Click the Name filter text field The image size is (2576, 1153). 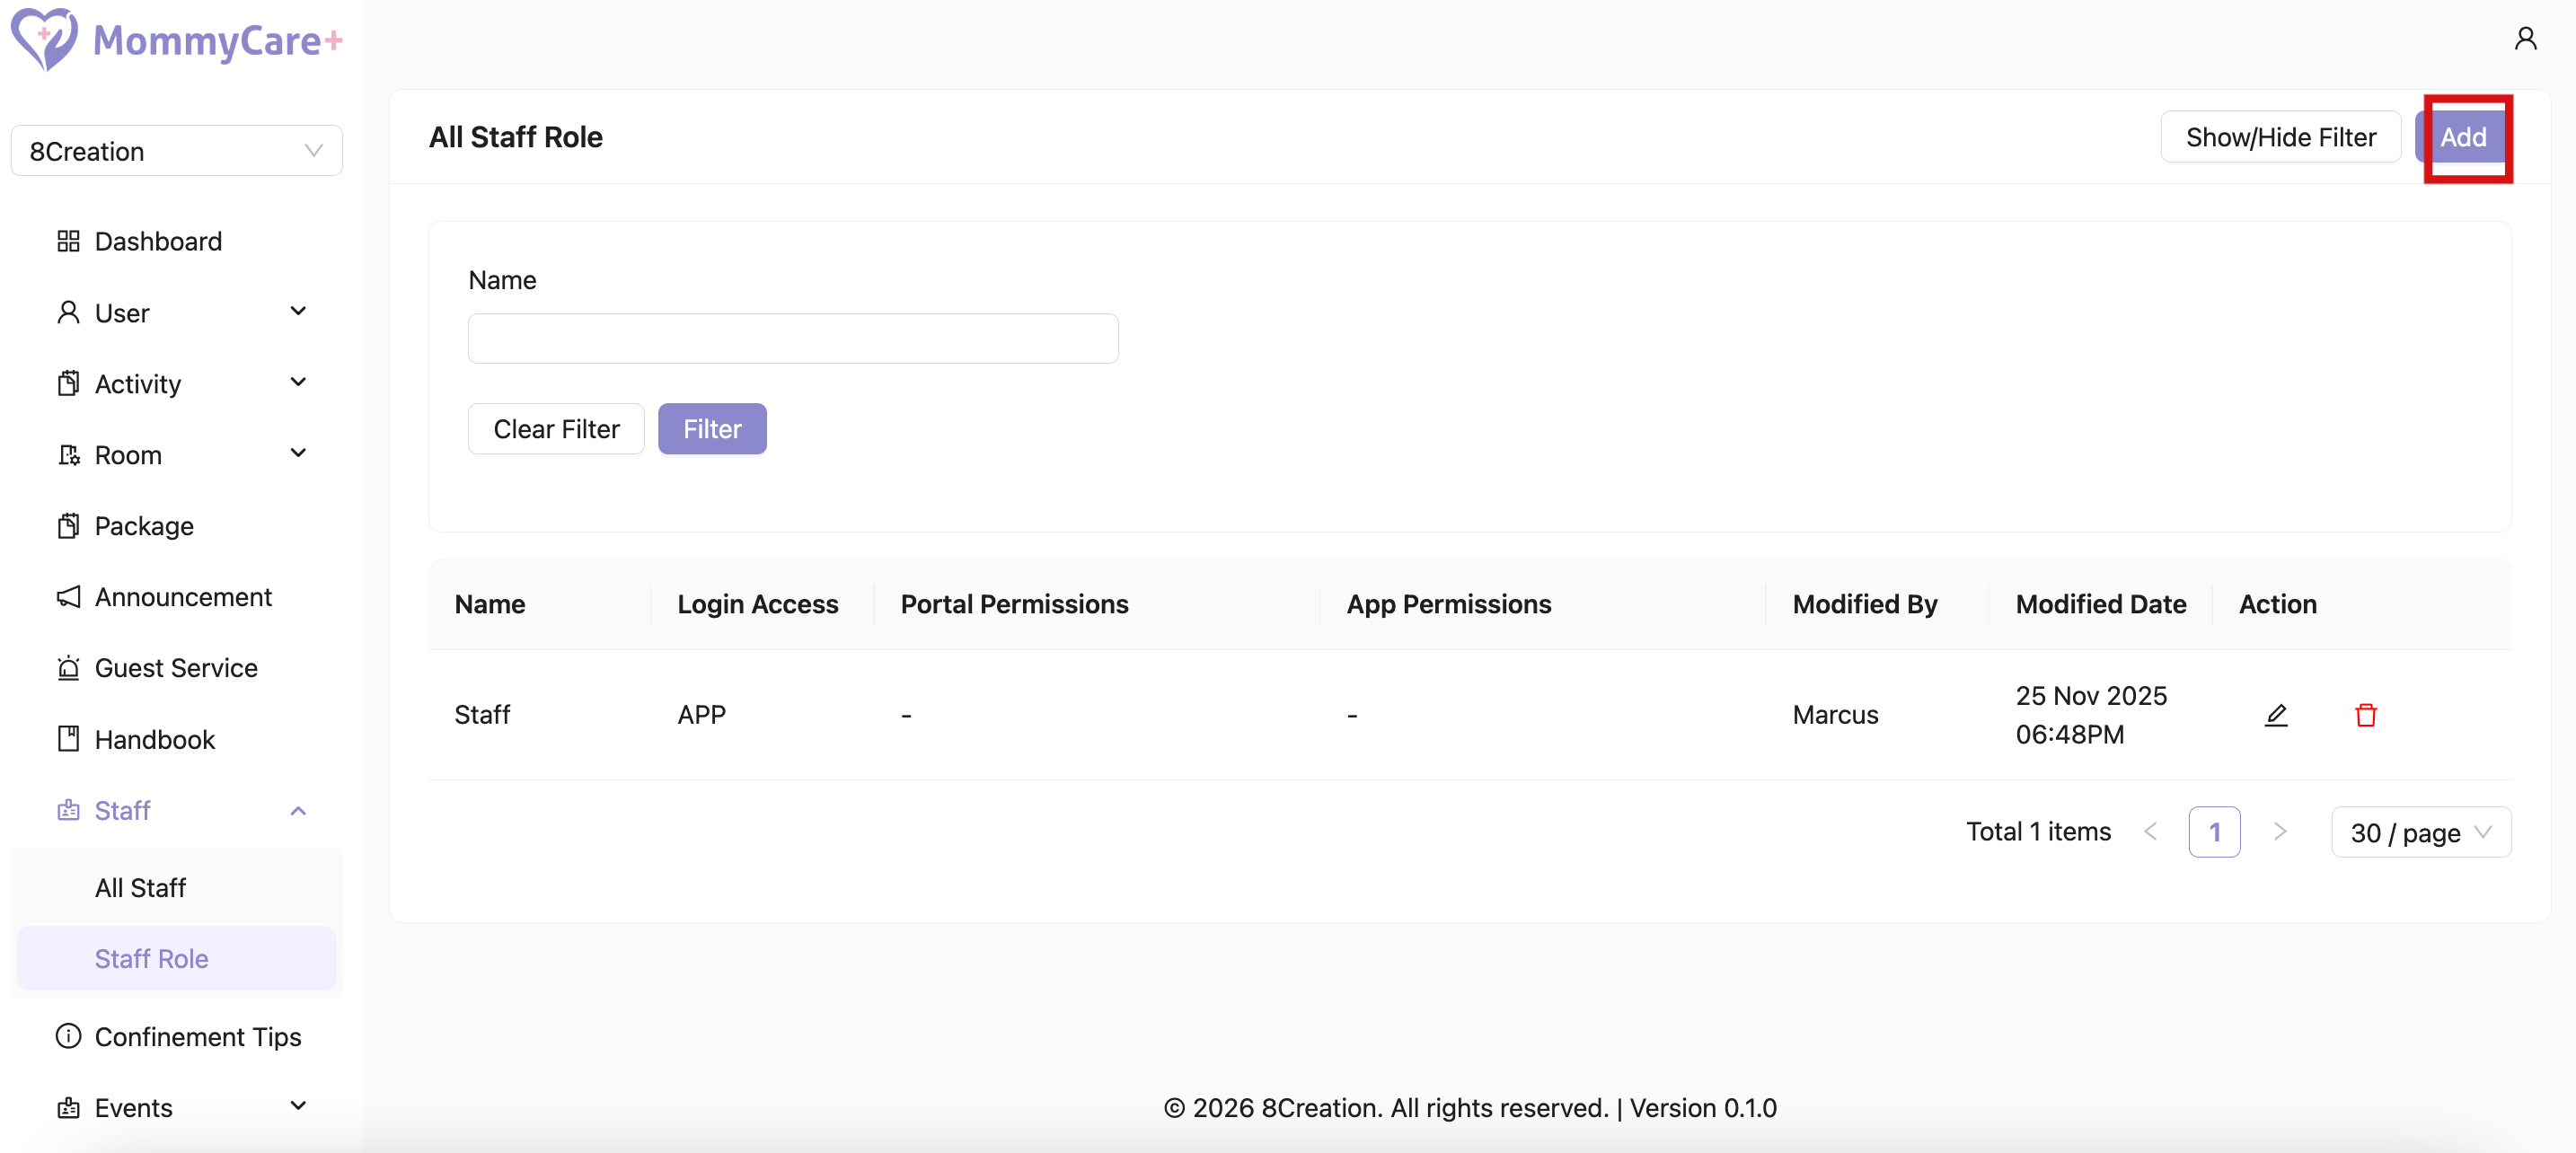(x=793, y=339)
